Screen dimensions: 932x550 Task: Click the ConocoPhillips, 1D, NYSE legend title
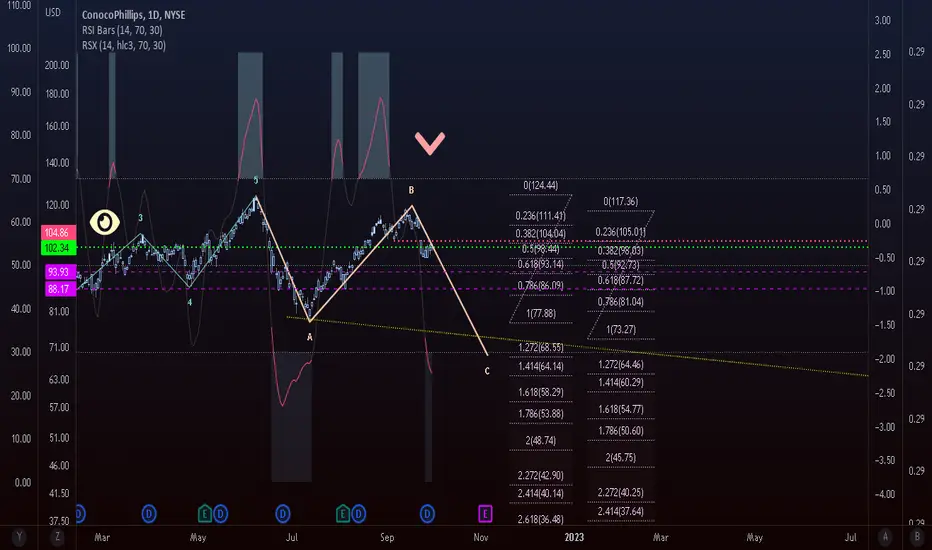(x=133, y=15)
